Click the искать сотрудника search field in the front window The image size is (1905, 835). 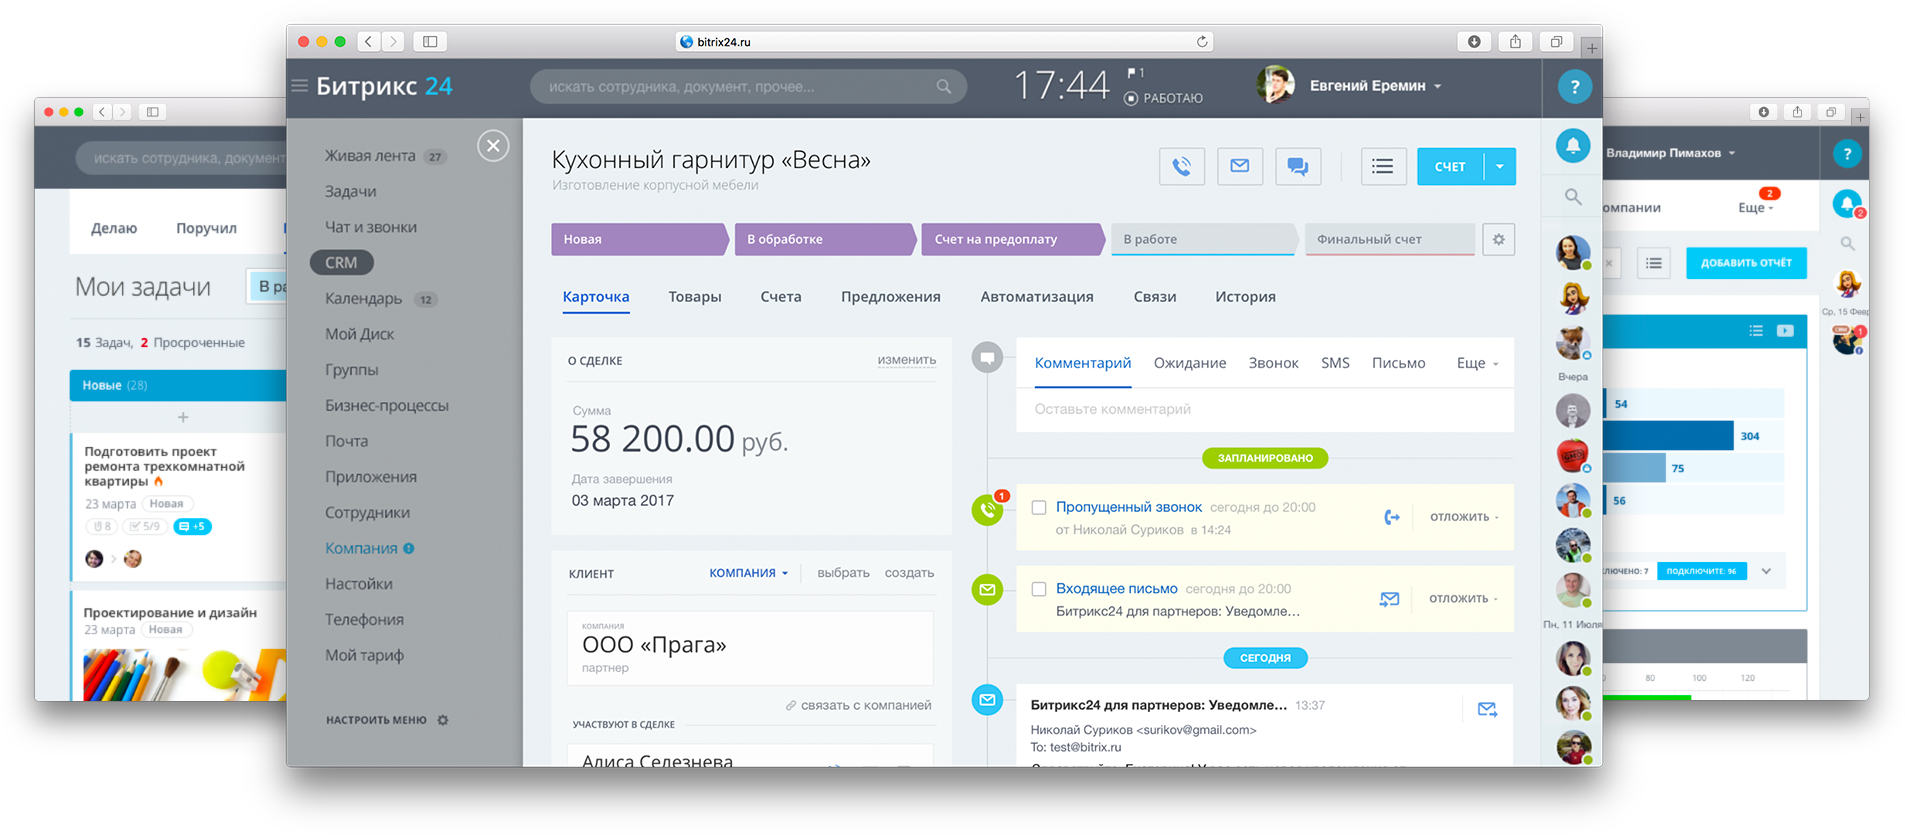(748, 87)
